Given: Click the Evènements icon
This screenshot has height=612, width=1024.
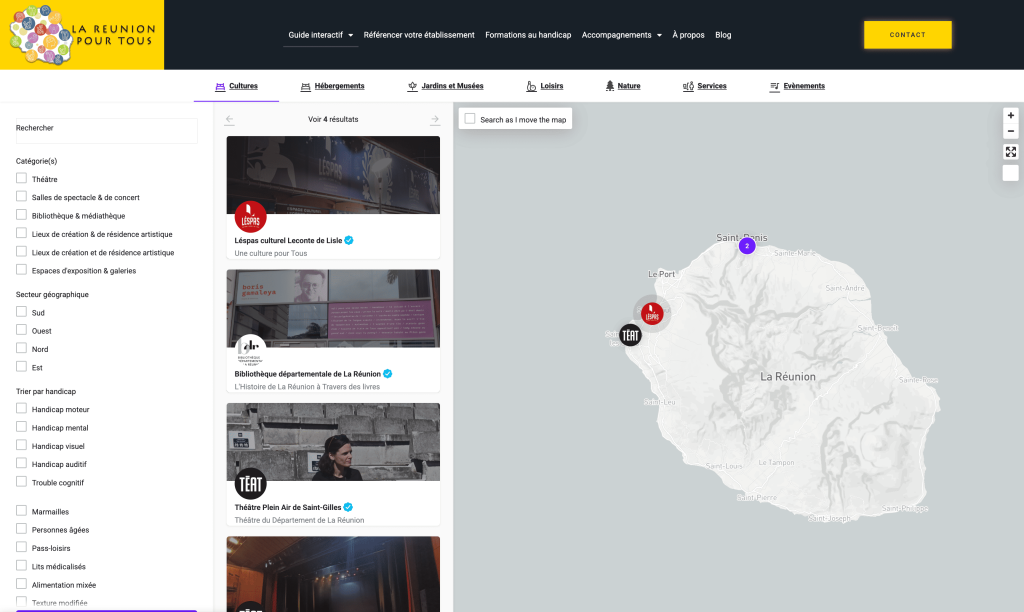Looking at the screenshot, I should point(775,86).
